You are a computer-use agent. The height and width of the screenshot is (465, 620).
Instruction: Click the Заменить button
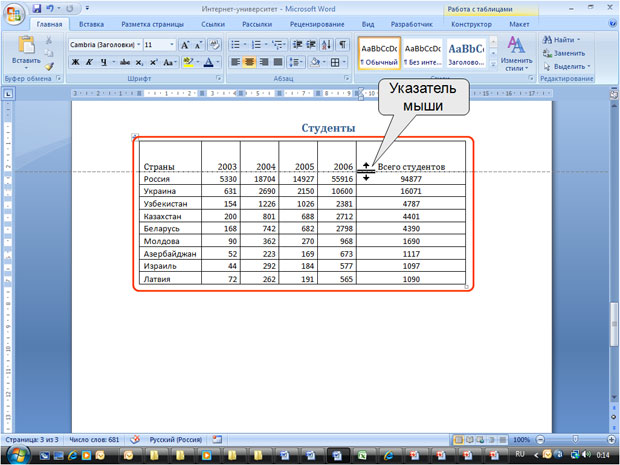tap(565, 53)
